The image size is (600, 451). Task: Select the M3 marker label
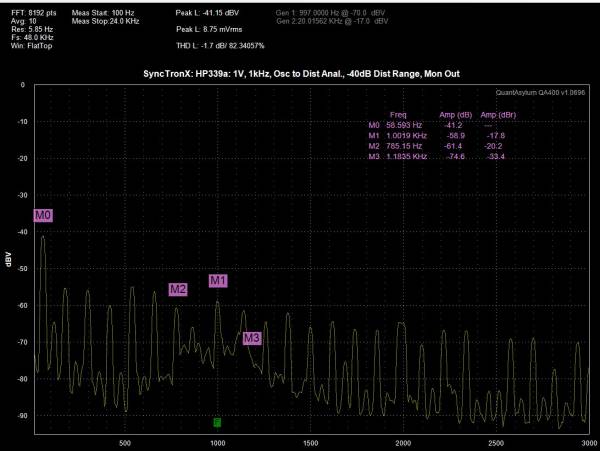pos(252,338)
